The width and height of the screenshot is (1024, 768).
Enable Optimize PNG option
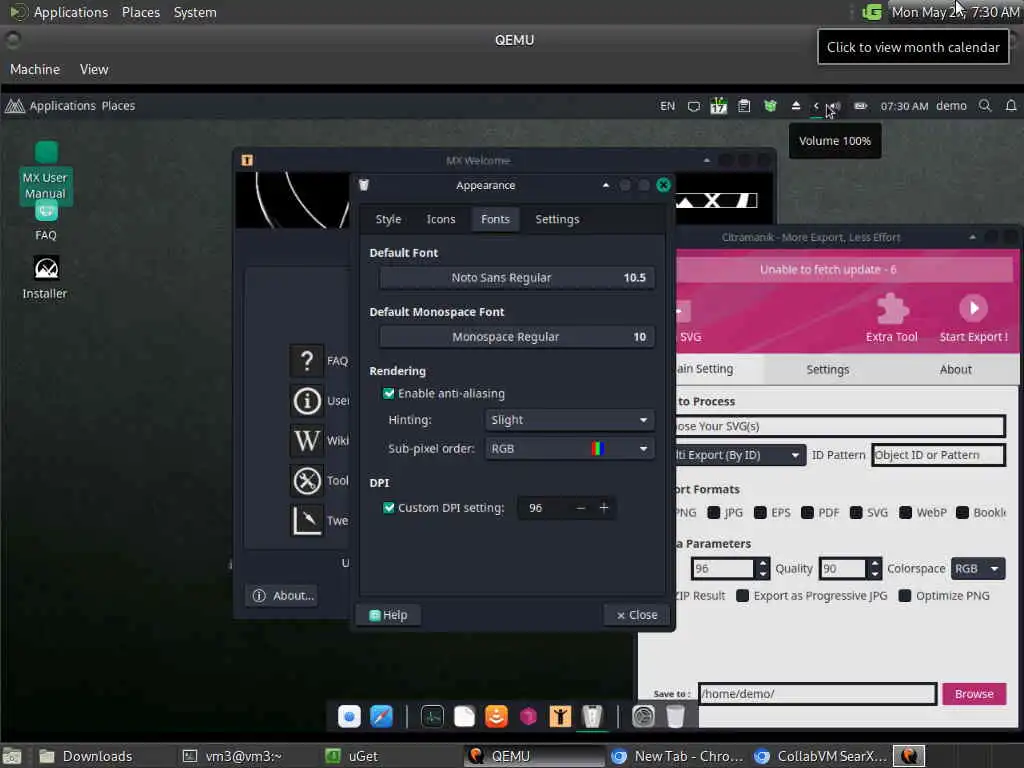[x=904, y=596]
